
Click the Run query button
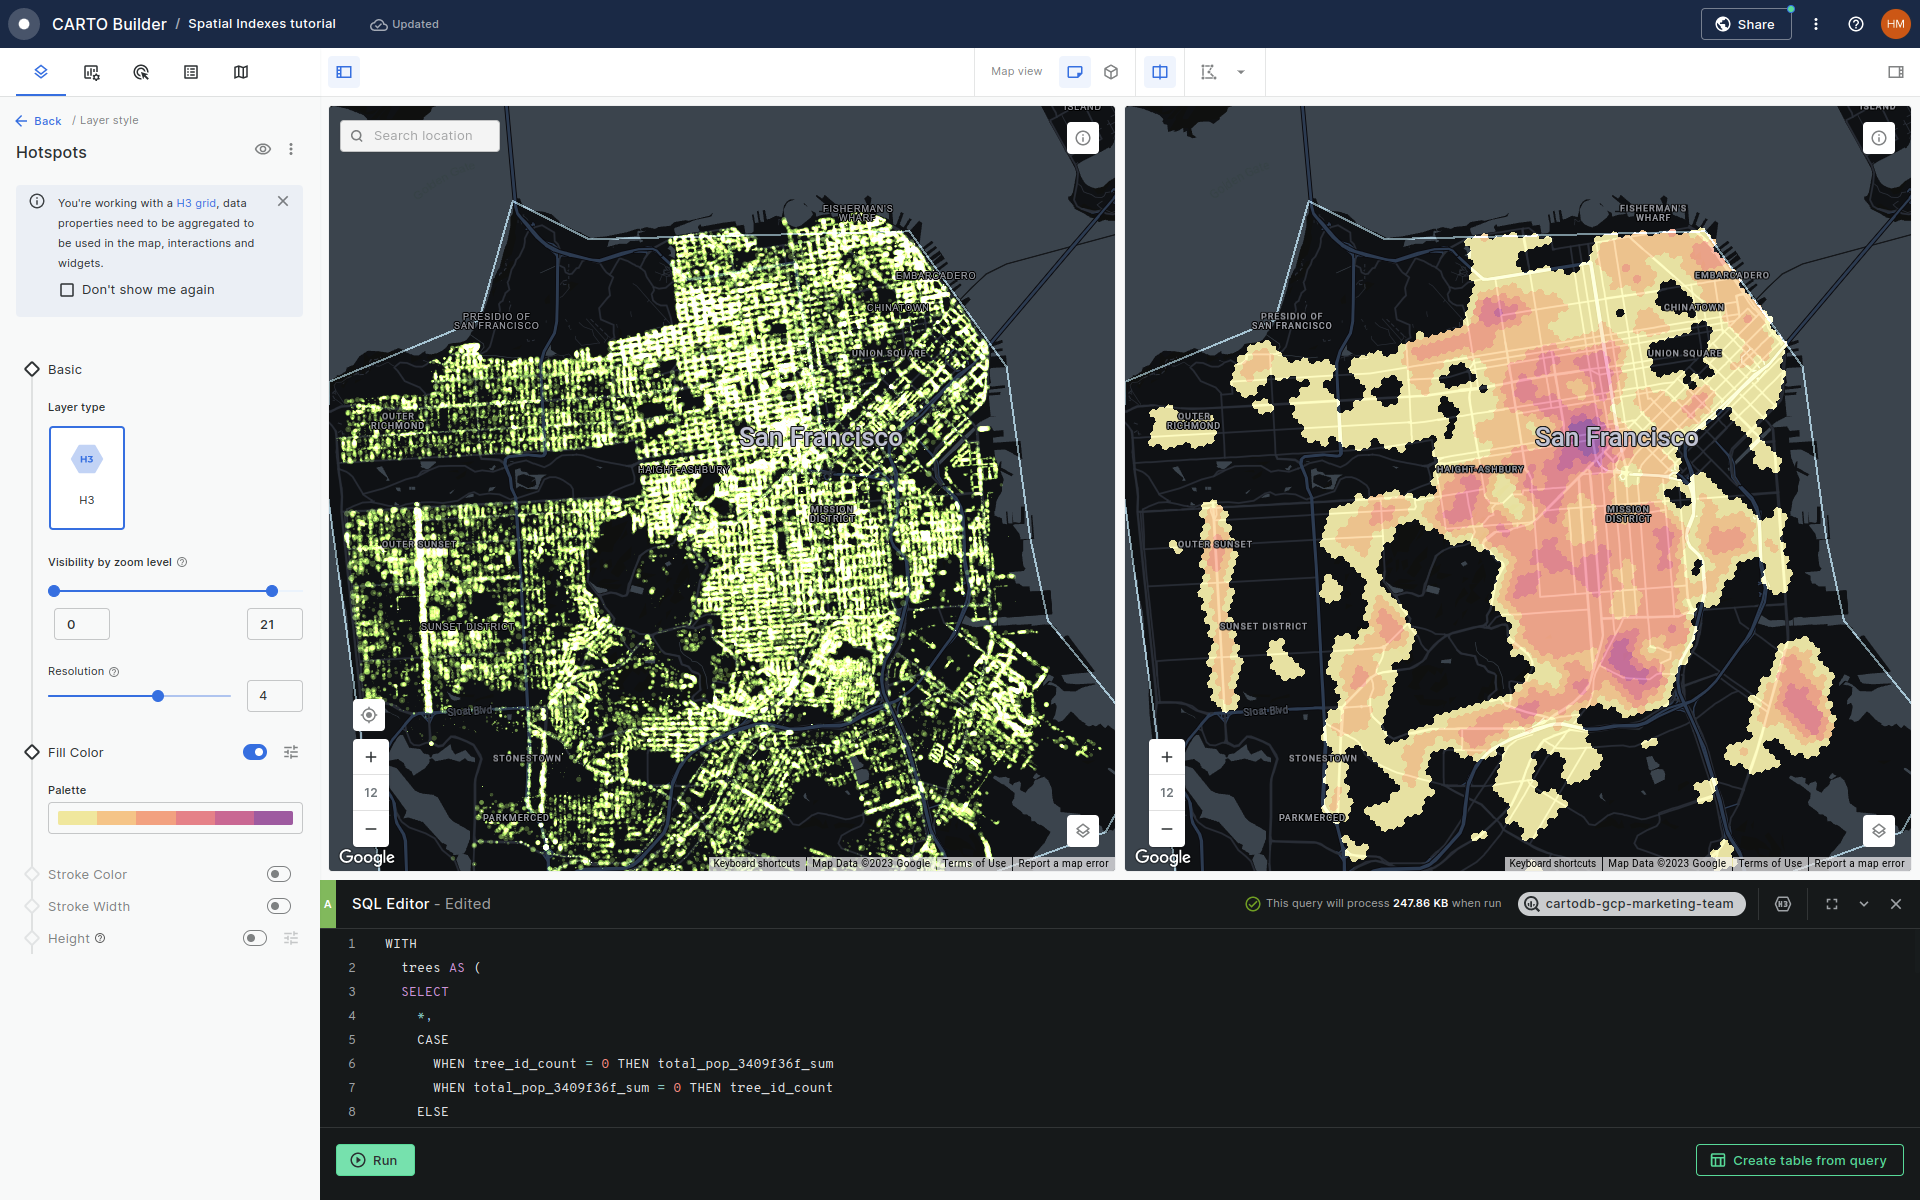coord(375,1160)
